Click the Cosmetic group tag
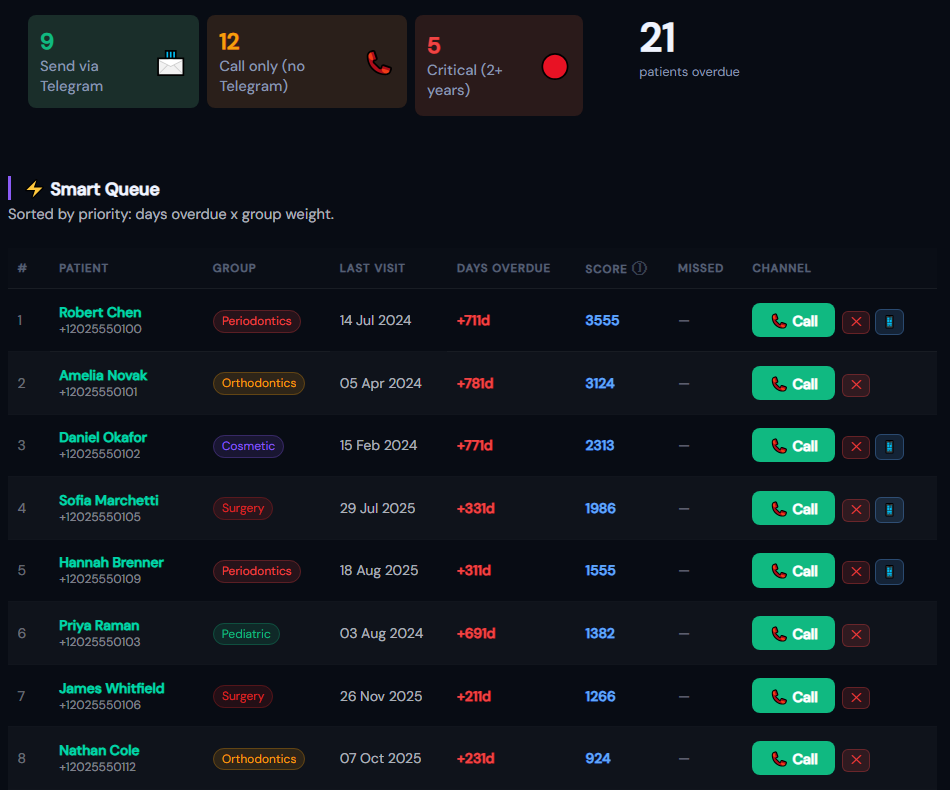 [248, 446]
